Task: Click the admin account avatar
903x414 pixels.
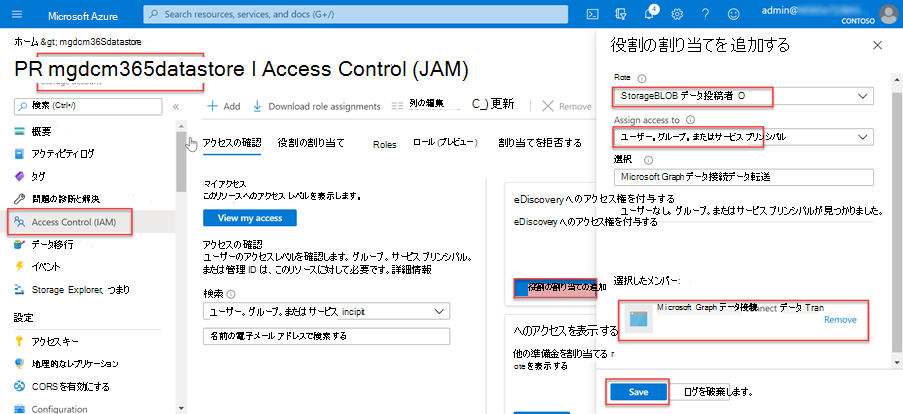Action: pyautogui.click(x=887, y=15)
